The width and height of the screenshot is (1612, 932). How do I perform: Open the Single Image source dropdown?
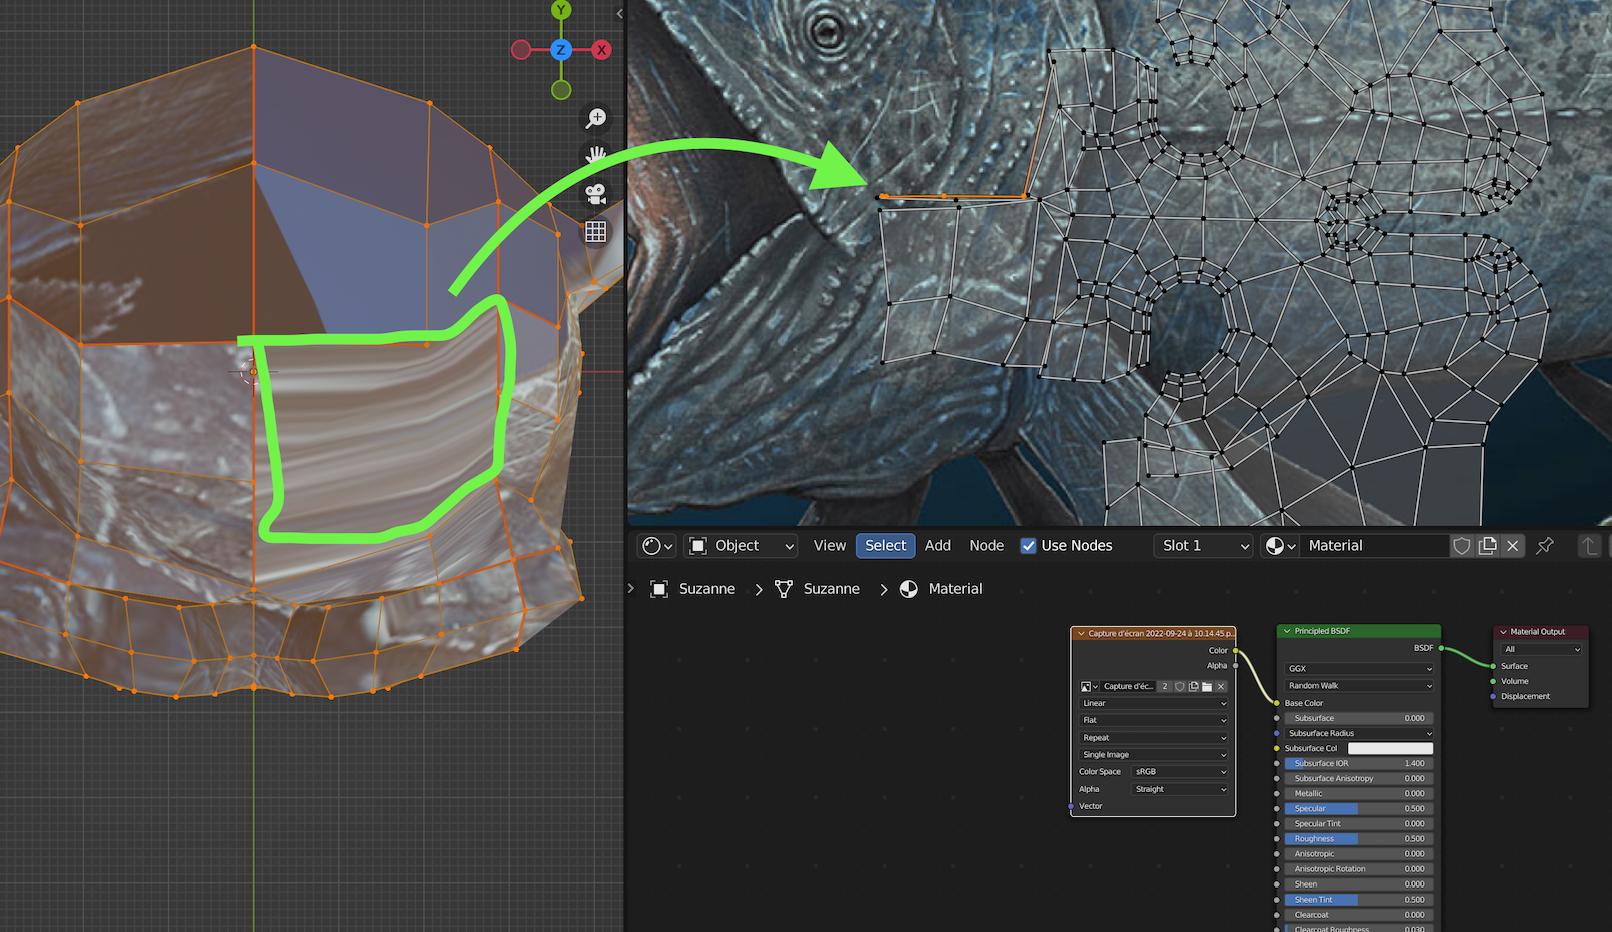tap(1154, 755)
